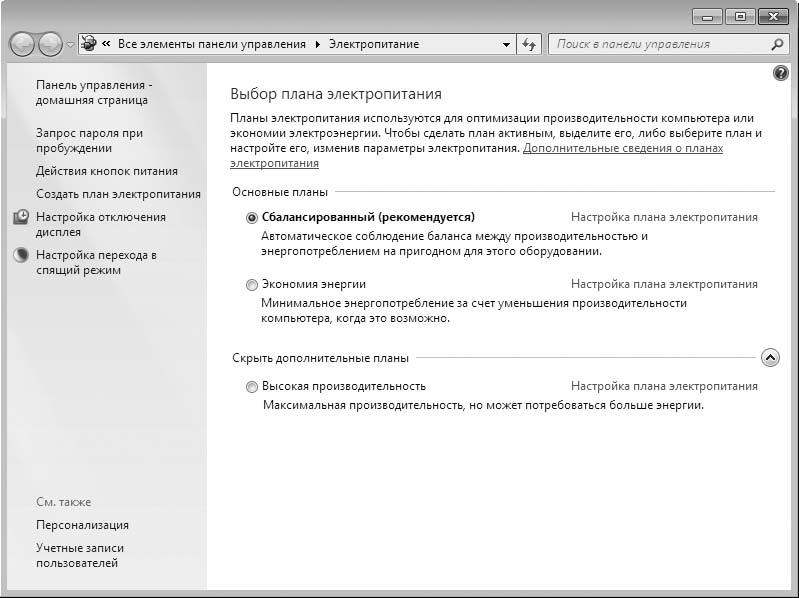Click the magnifier search icon

[x=777, y=44]
